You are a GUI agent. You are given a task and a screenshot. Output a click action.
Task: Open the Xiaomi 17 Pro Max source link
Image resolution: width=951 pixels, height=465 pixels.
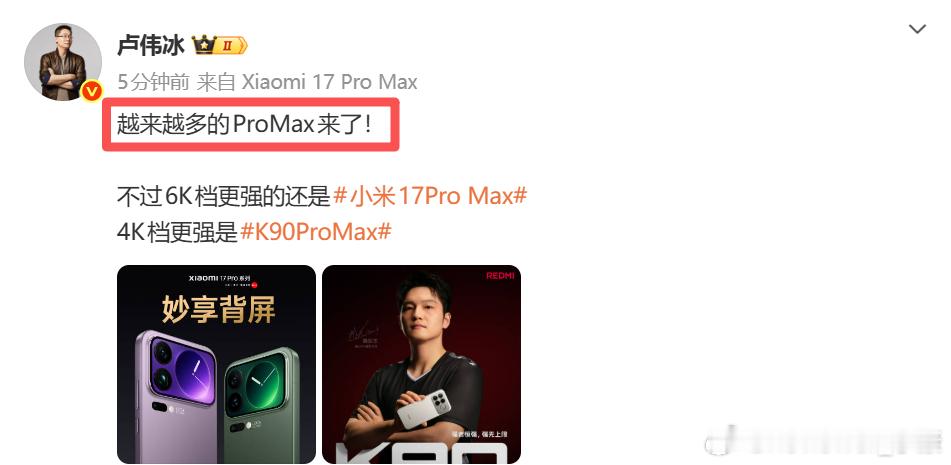[329, 82]
